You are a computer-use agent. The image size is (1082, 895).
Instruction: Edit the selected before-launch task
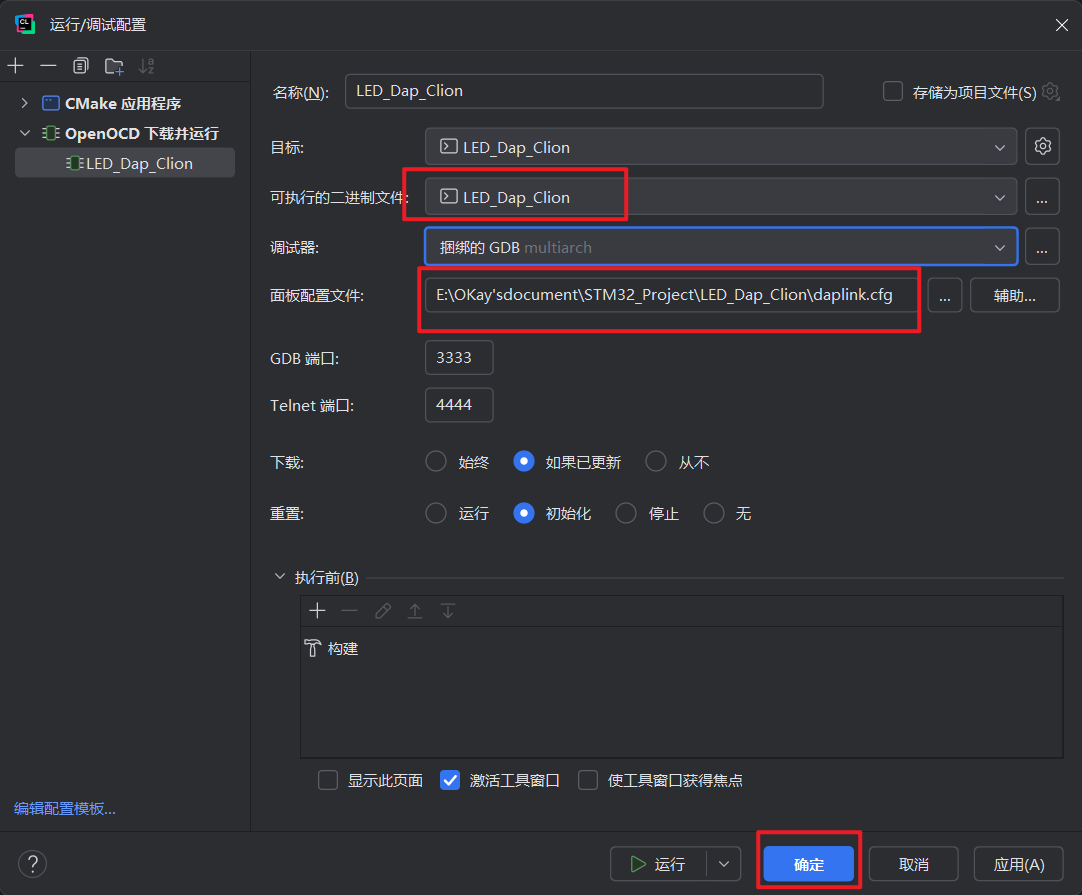tap(382, 611)
